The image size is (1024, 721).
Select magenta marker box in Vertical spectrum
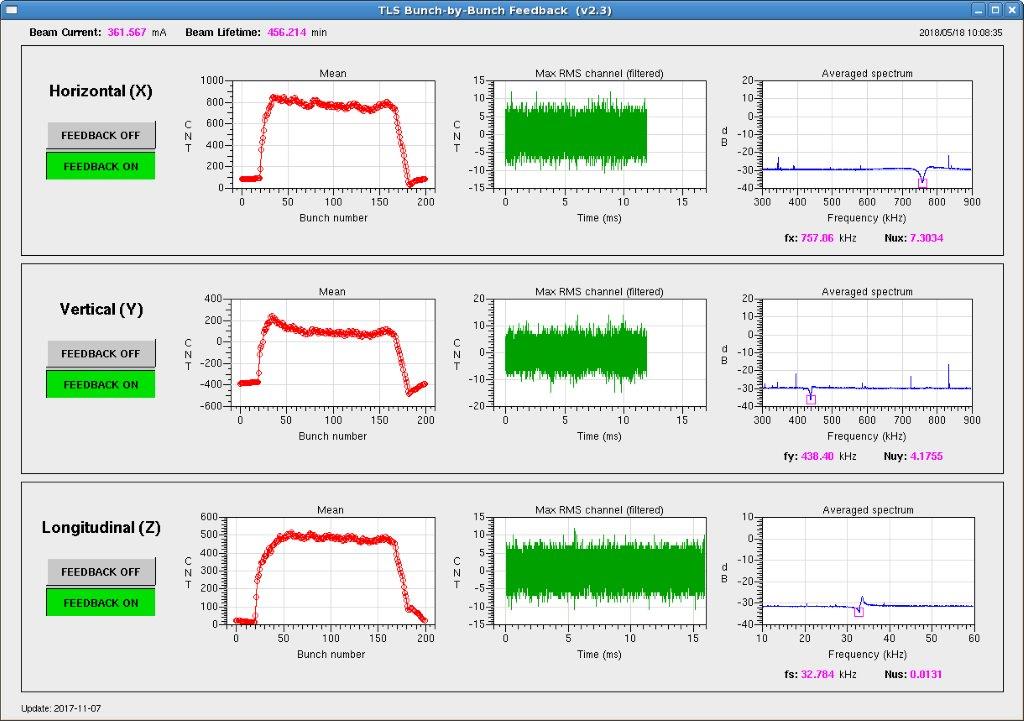point(811,399)
